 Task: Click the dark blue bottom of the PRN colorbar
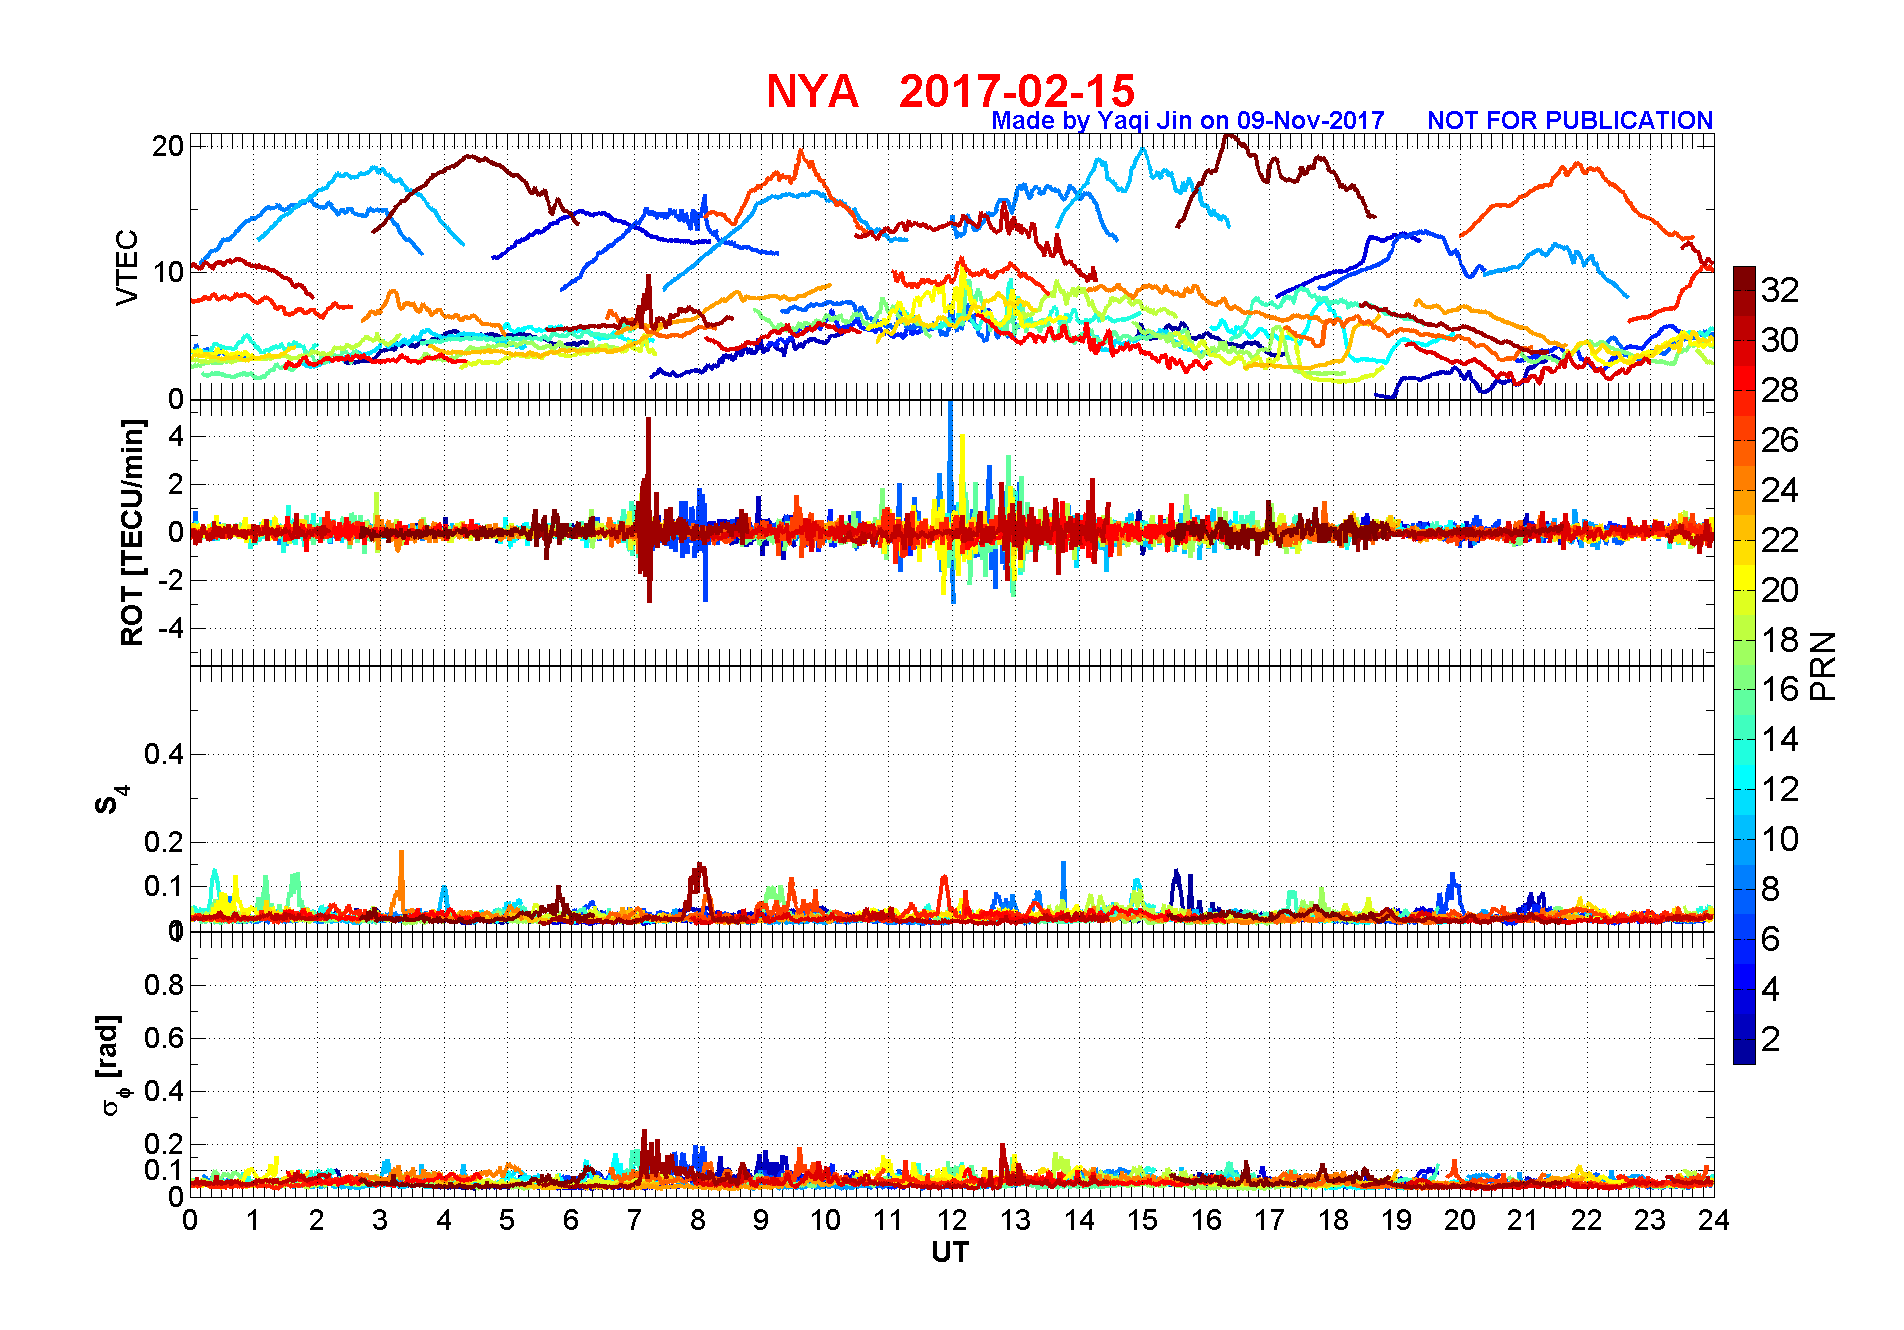click(1744, 1052)
